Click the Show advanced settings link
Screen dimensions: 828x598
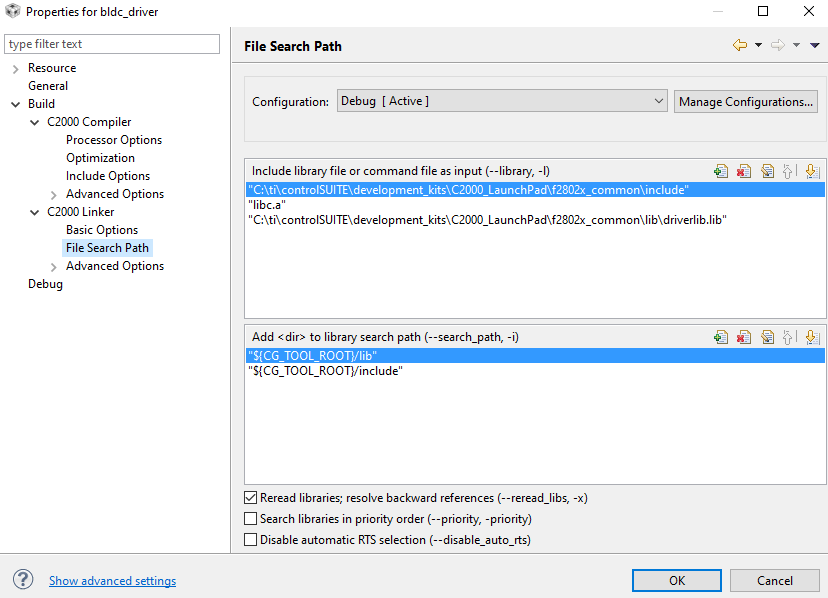point(112,581)
